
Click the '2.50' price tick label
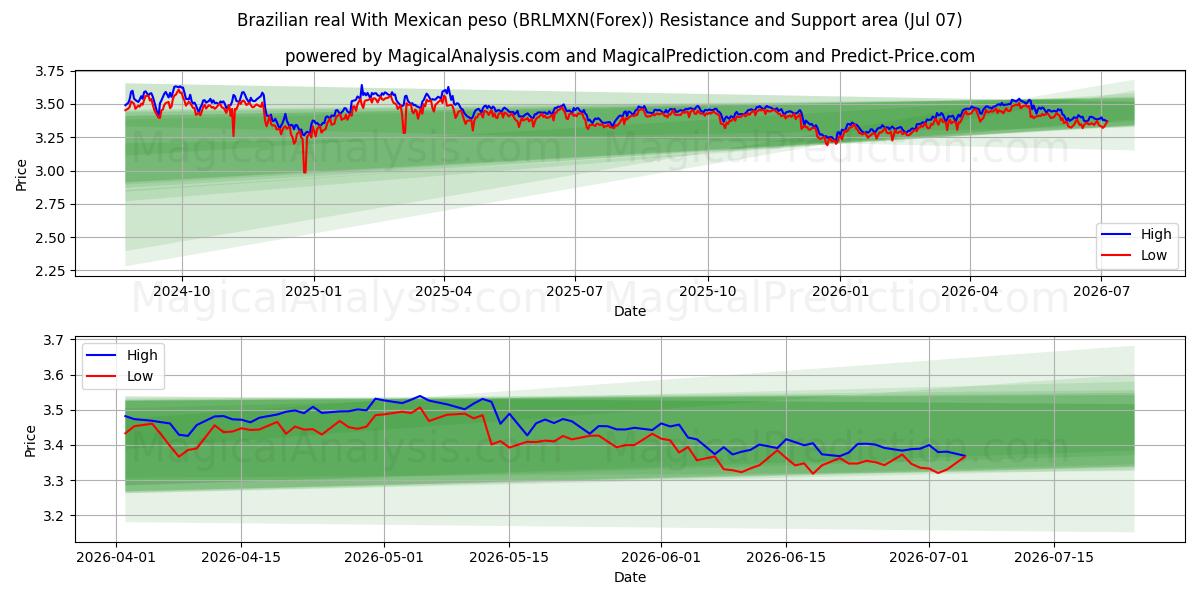click(x=50, y=238)
